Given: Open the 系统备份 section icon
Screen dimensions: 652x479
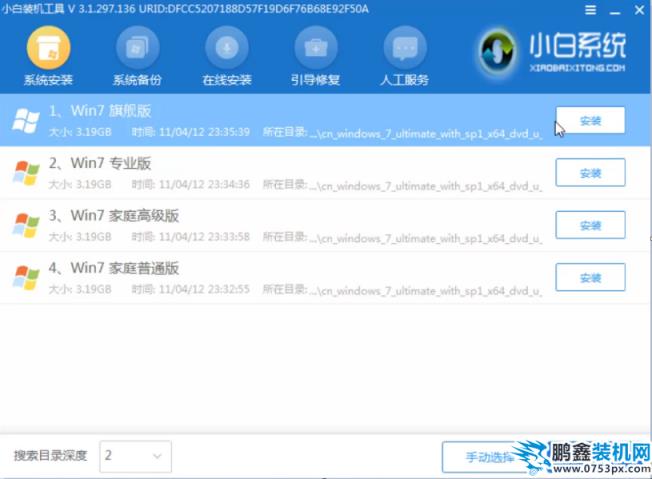Looking at the screenshot, I should point(138,47).
